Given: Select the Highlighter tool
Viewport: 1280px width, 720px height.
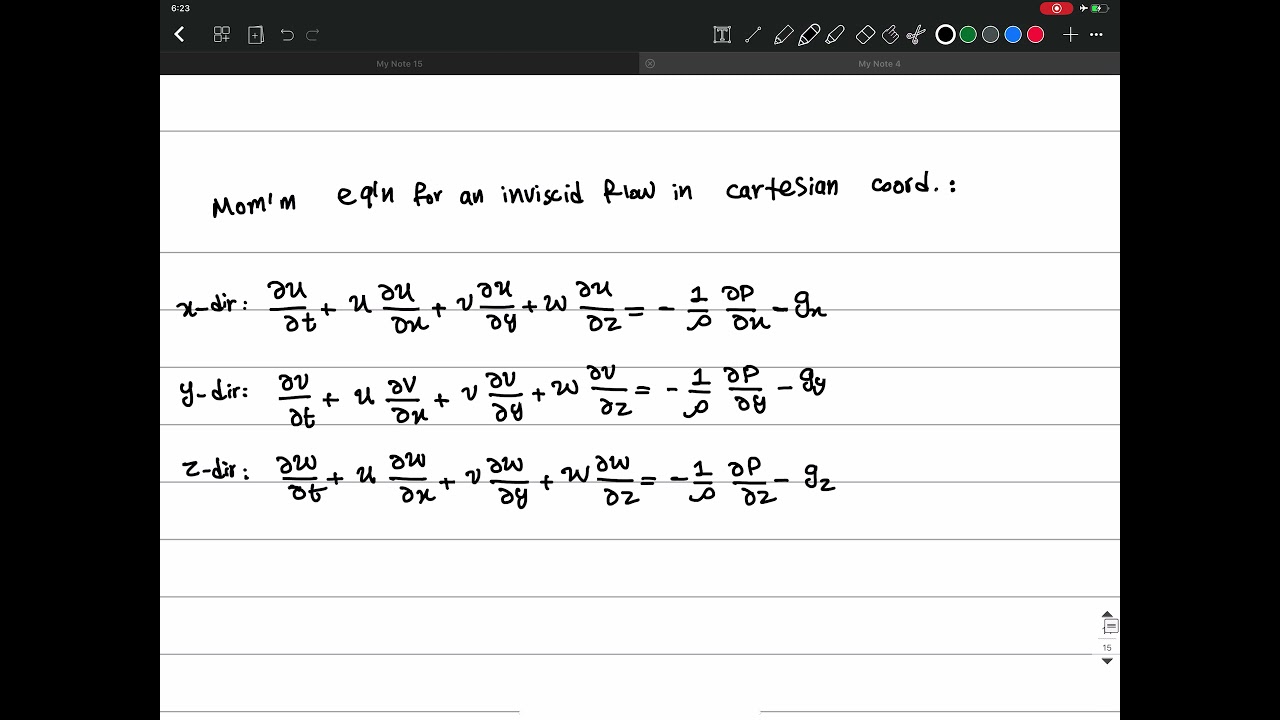Looking at the screenshot, I should tap(836, 35).
